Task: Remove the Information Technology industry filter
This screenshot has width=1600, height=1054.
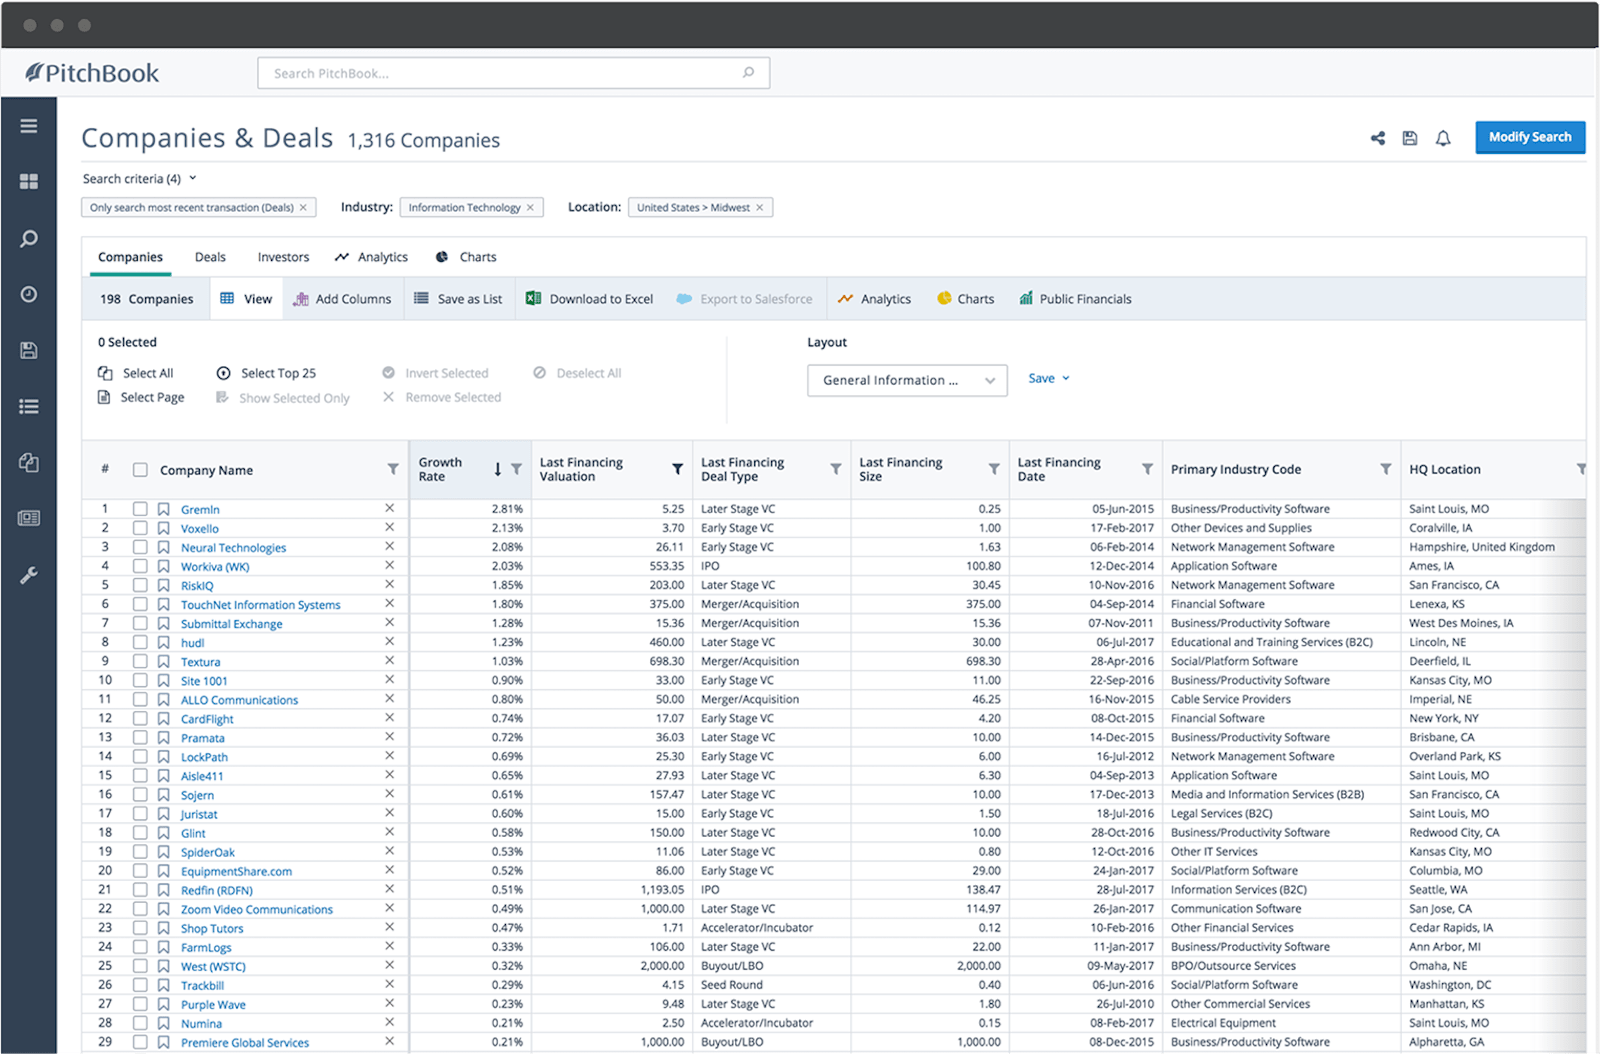Action: [530, 208]
